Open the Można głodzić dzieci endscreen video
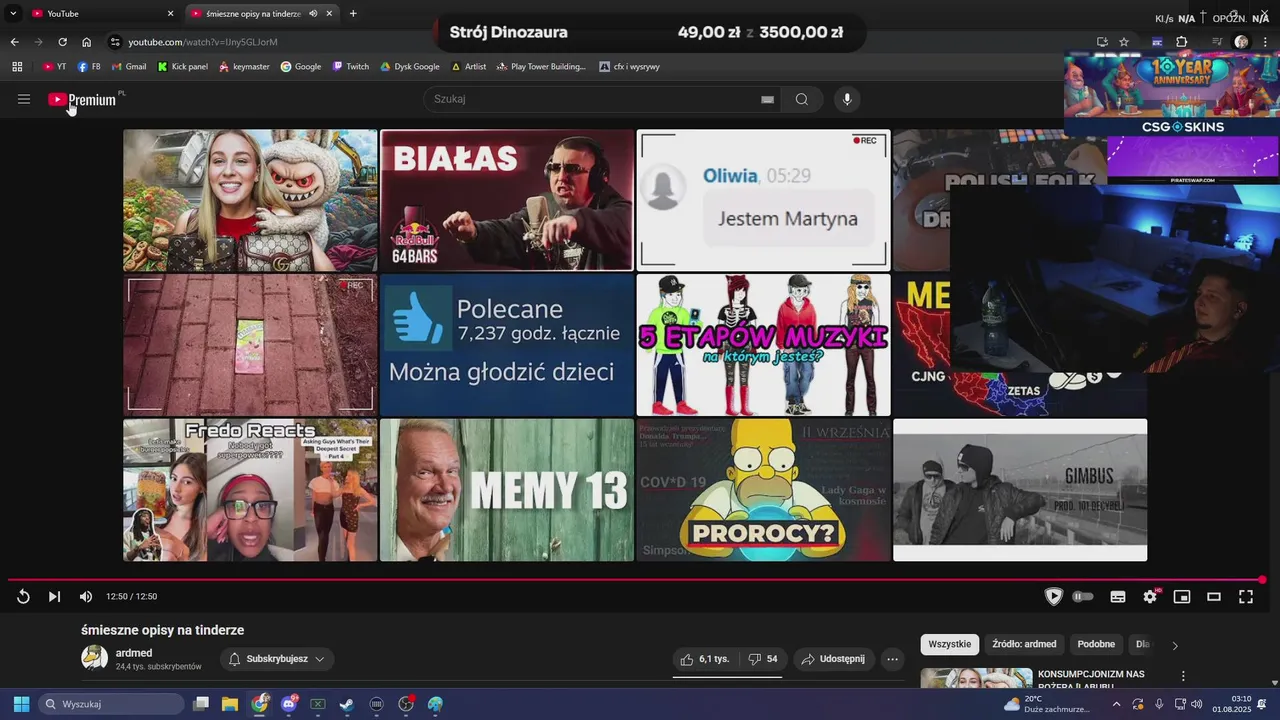This screenshot has width=1280, height=720. (507, 345)
